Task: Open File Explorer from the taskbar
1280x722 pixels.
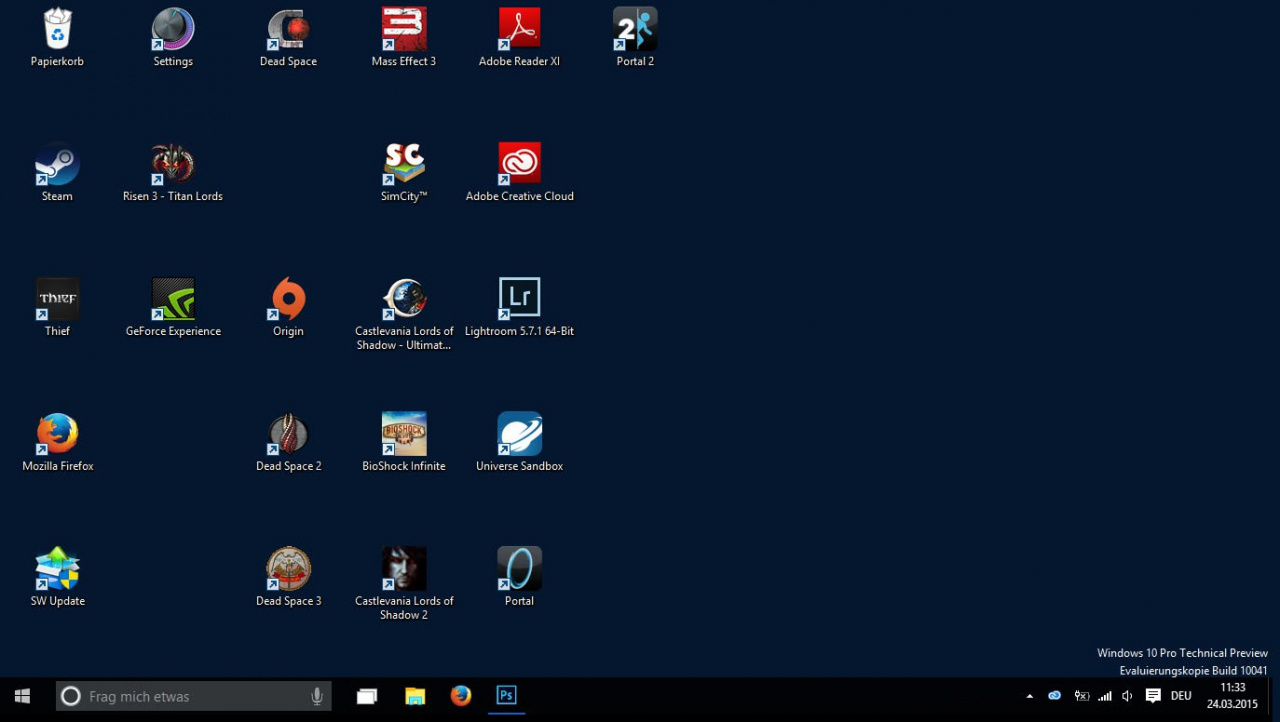Action: (415, 696)
